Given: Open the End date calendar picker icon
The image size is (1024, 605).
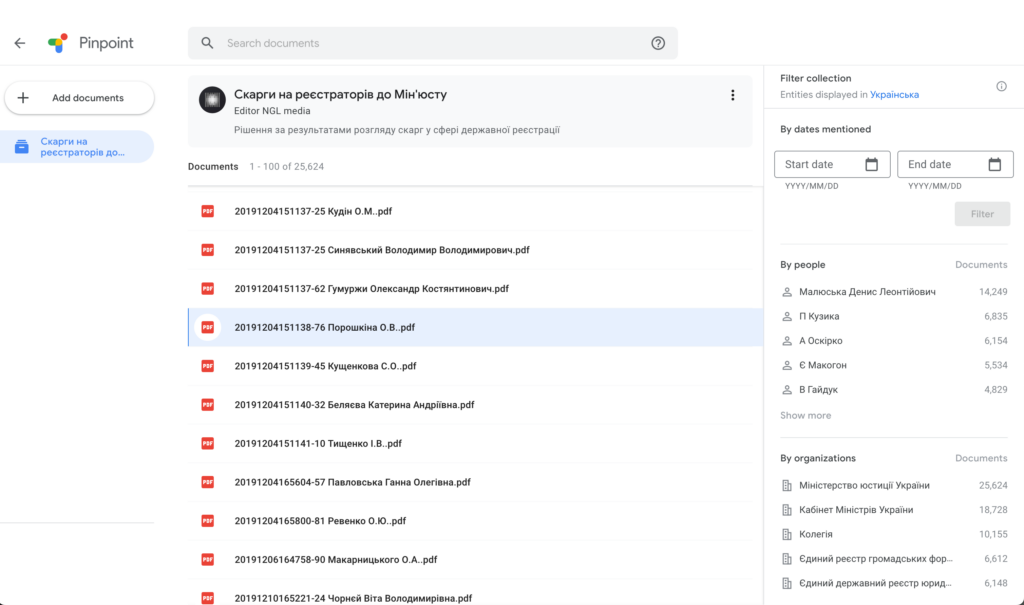Looking at the screenshot, I should (x=994, y=165).
